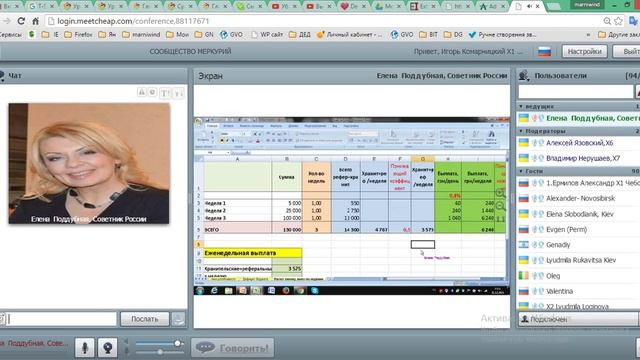Click the Windows Start orb in shared screen
Image resolution: width=640 pixels, height=360 pixels.
200,290
